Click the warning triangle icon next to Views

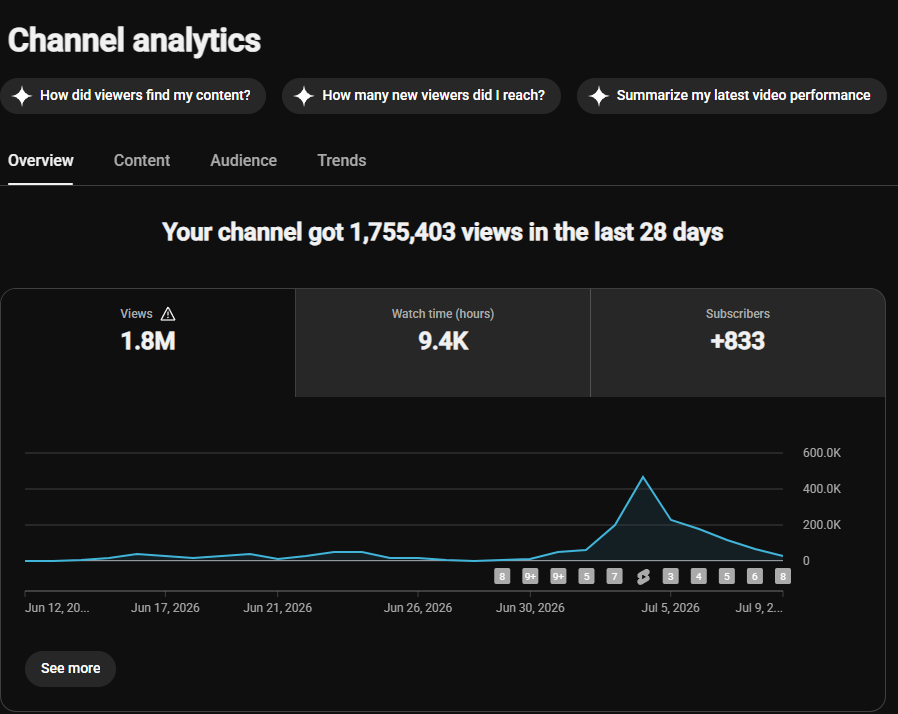168,314
